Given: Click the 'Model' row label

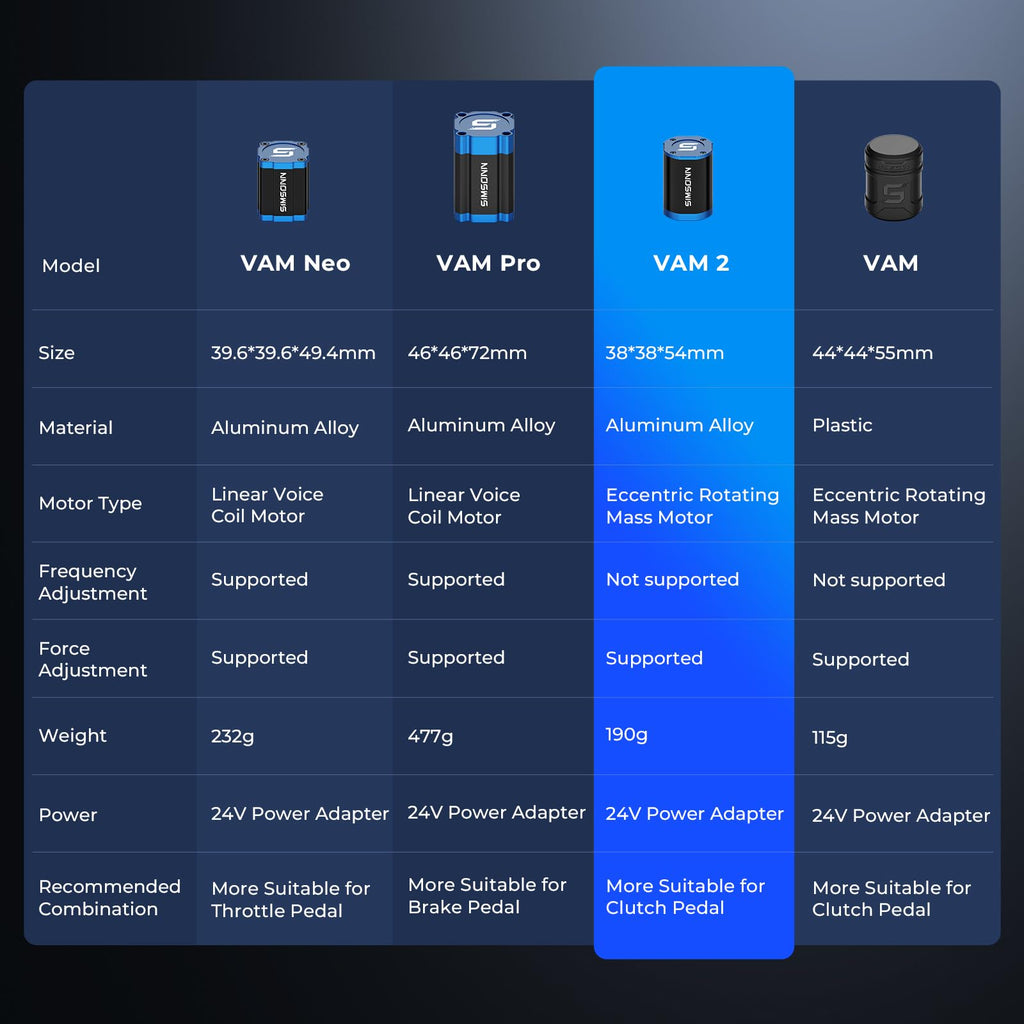Looking at the screenshot, I should pyautogui.click(x=71, y=266).
